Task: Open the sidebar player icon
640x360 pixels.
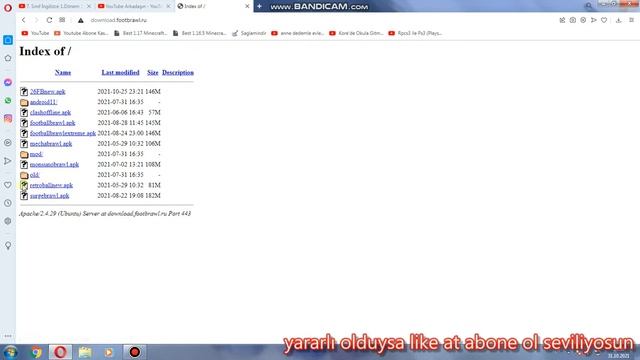Action: 8,143
